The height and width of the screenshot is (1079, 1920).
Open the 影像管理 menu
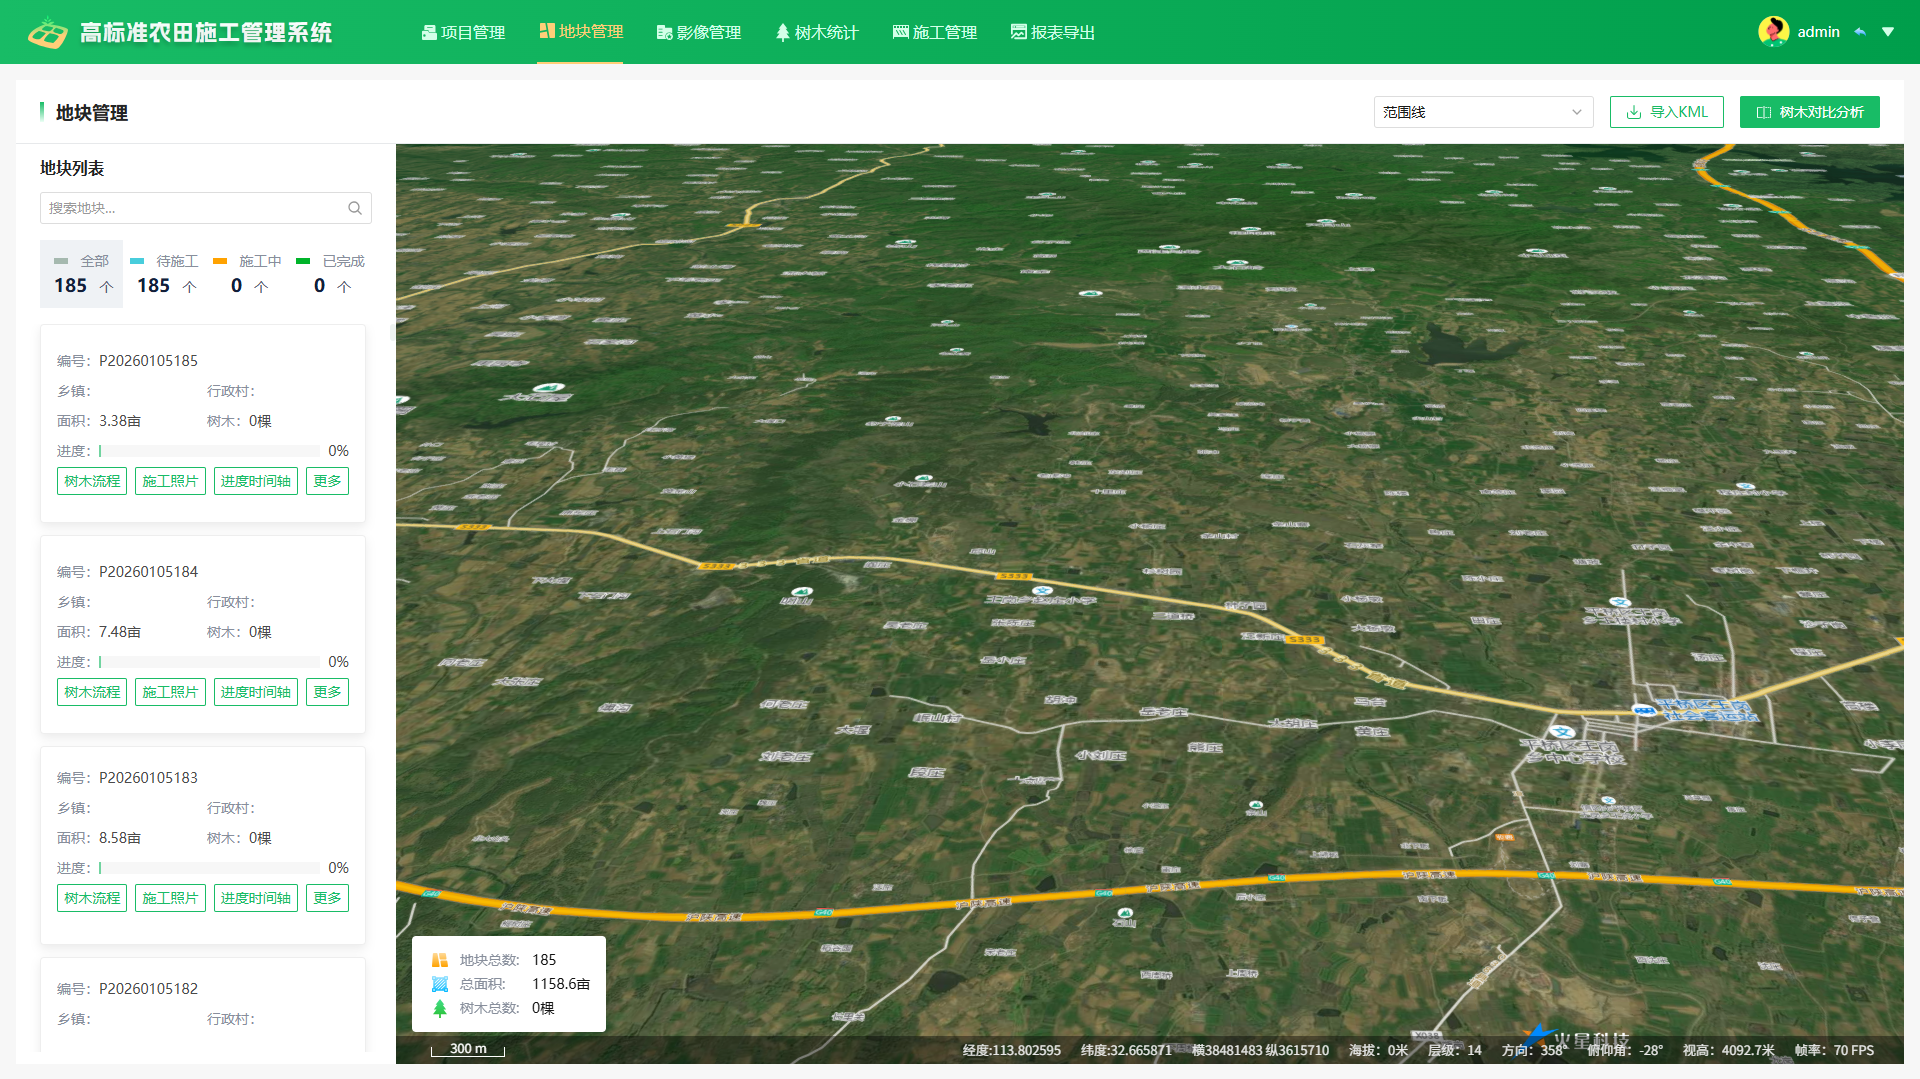pos(699,32)
